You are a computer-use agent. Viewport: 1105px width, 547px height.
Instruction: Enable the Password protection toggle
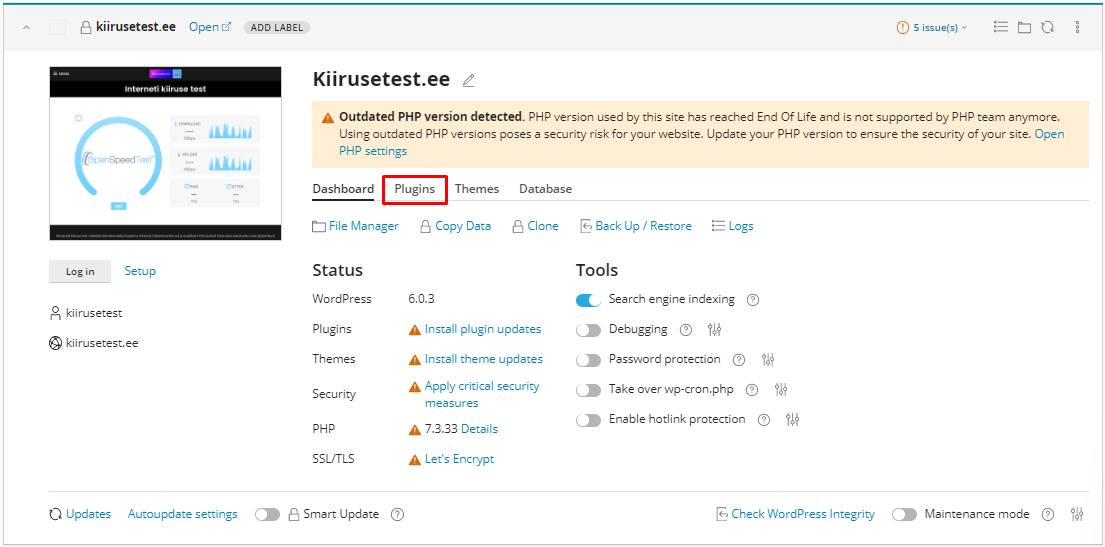tap(588, 360)
